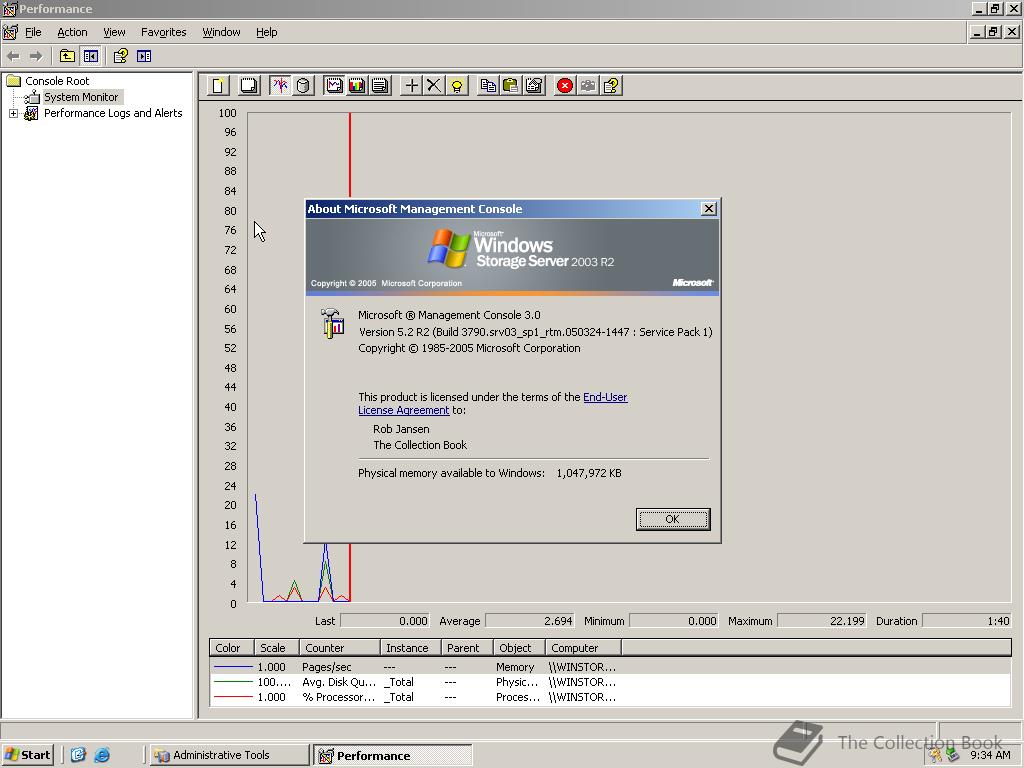Click the MMC Forward arrow
The height and width of the screenshot is (768, 1024).
tap(36, 56)
